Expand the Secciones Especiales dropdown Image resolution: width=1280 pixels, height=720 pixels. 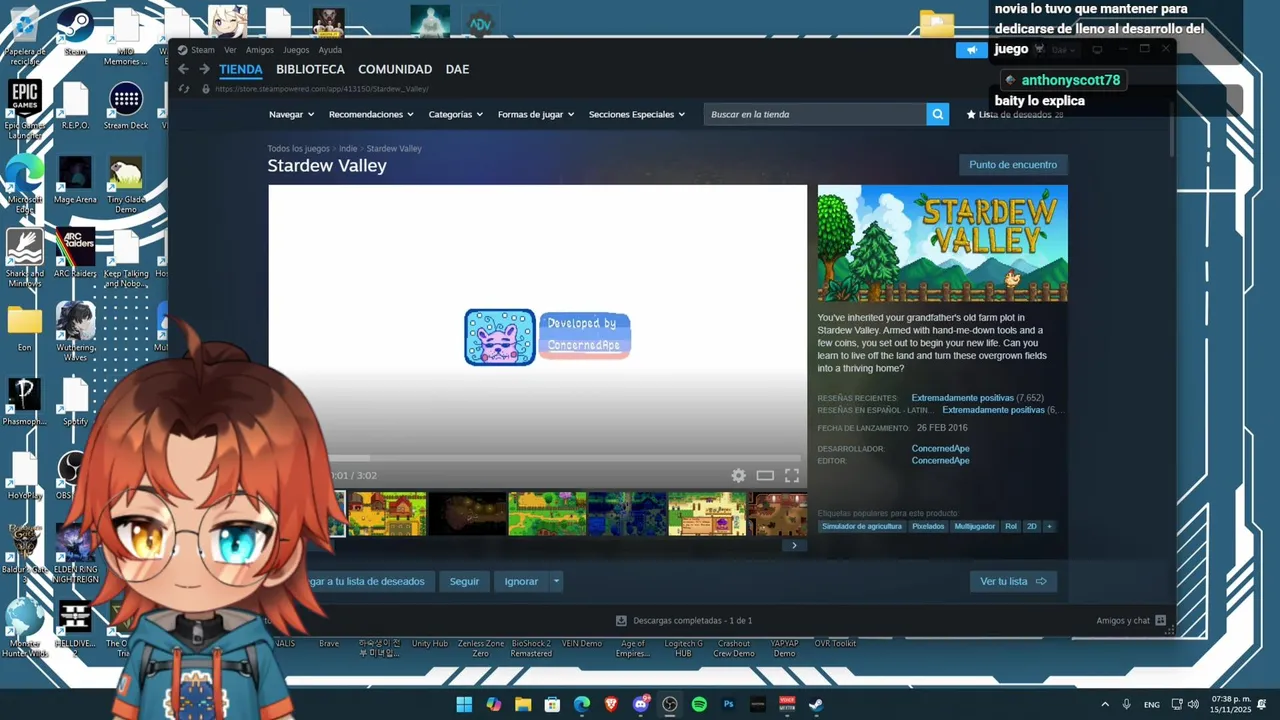(x=637, y=114)
